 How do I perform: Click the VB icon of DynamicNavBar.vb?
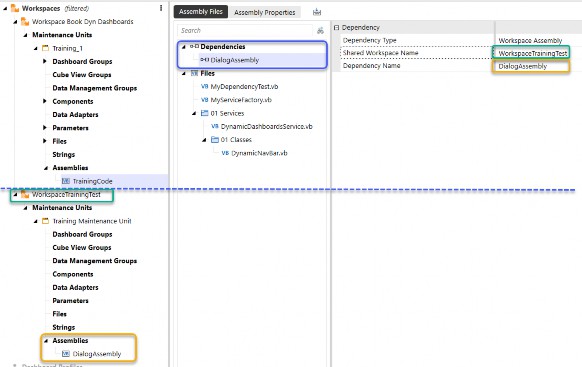click(x=225, y=153)
